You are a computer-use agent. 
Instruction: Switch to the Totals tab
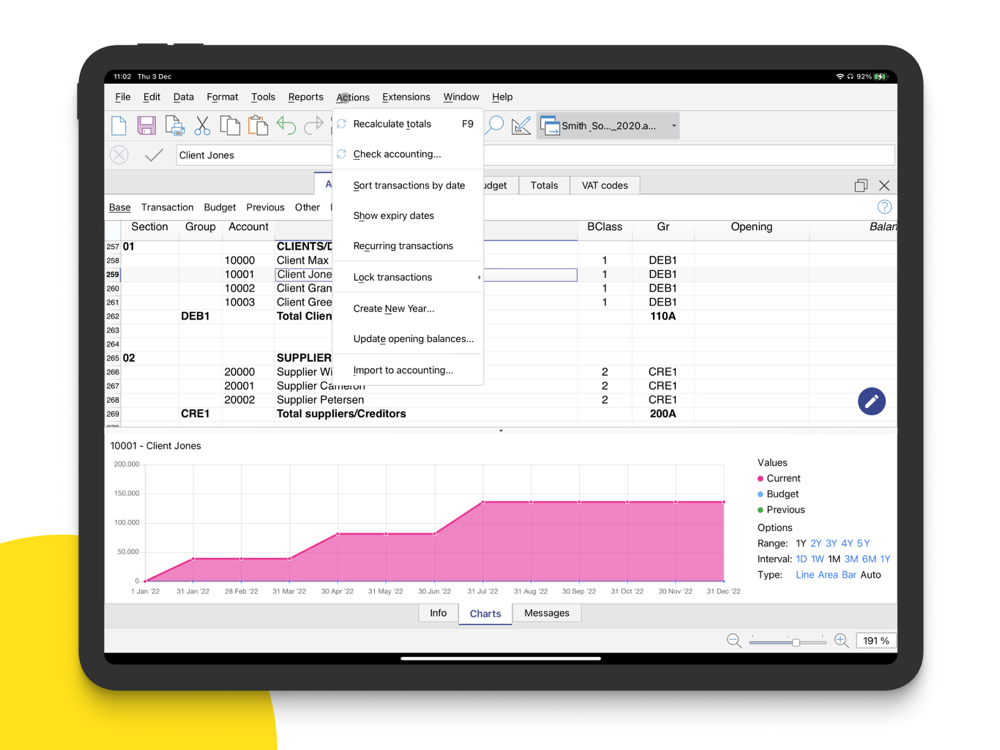pos(544,186)
